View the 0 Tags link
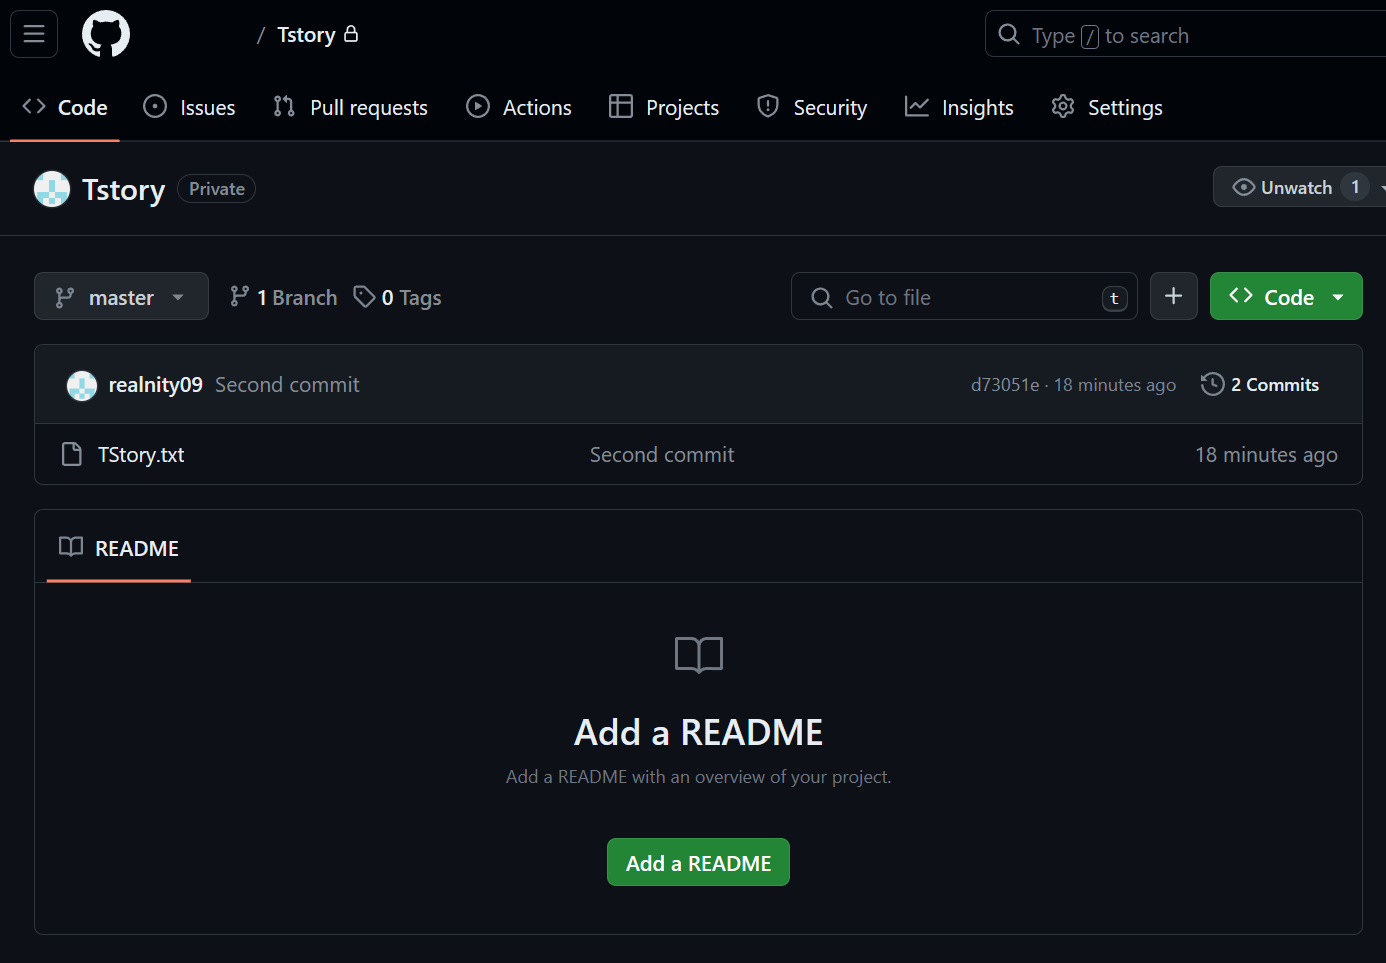The width and height of the screenshot is (1386, 963). coord(398,297)
